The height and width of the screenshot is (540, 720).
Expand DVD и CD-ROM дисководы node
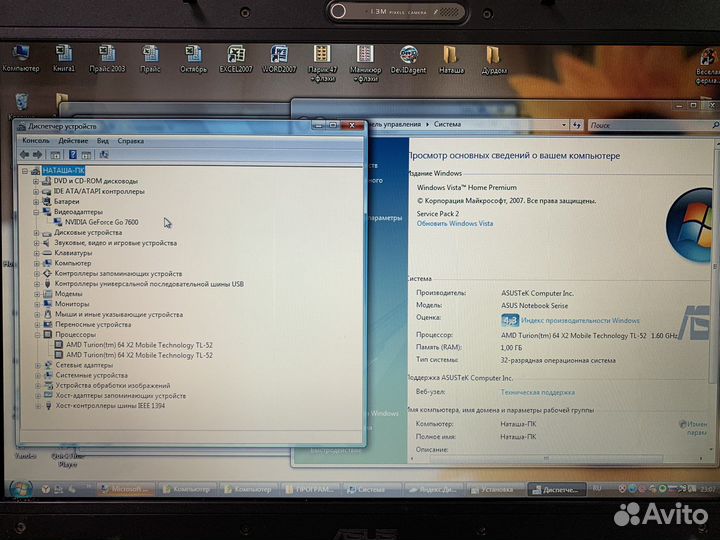click(x=36, y=181)
